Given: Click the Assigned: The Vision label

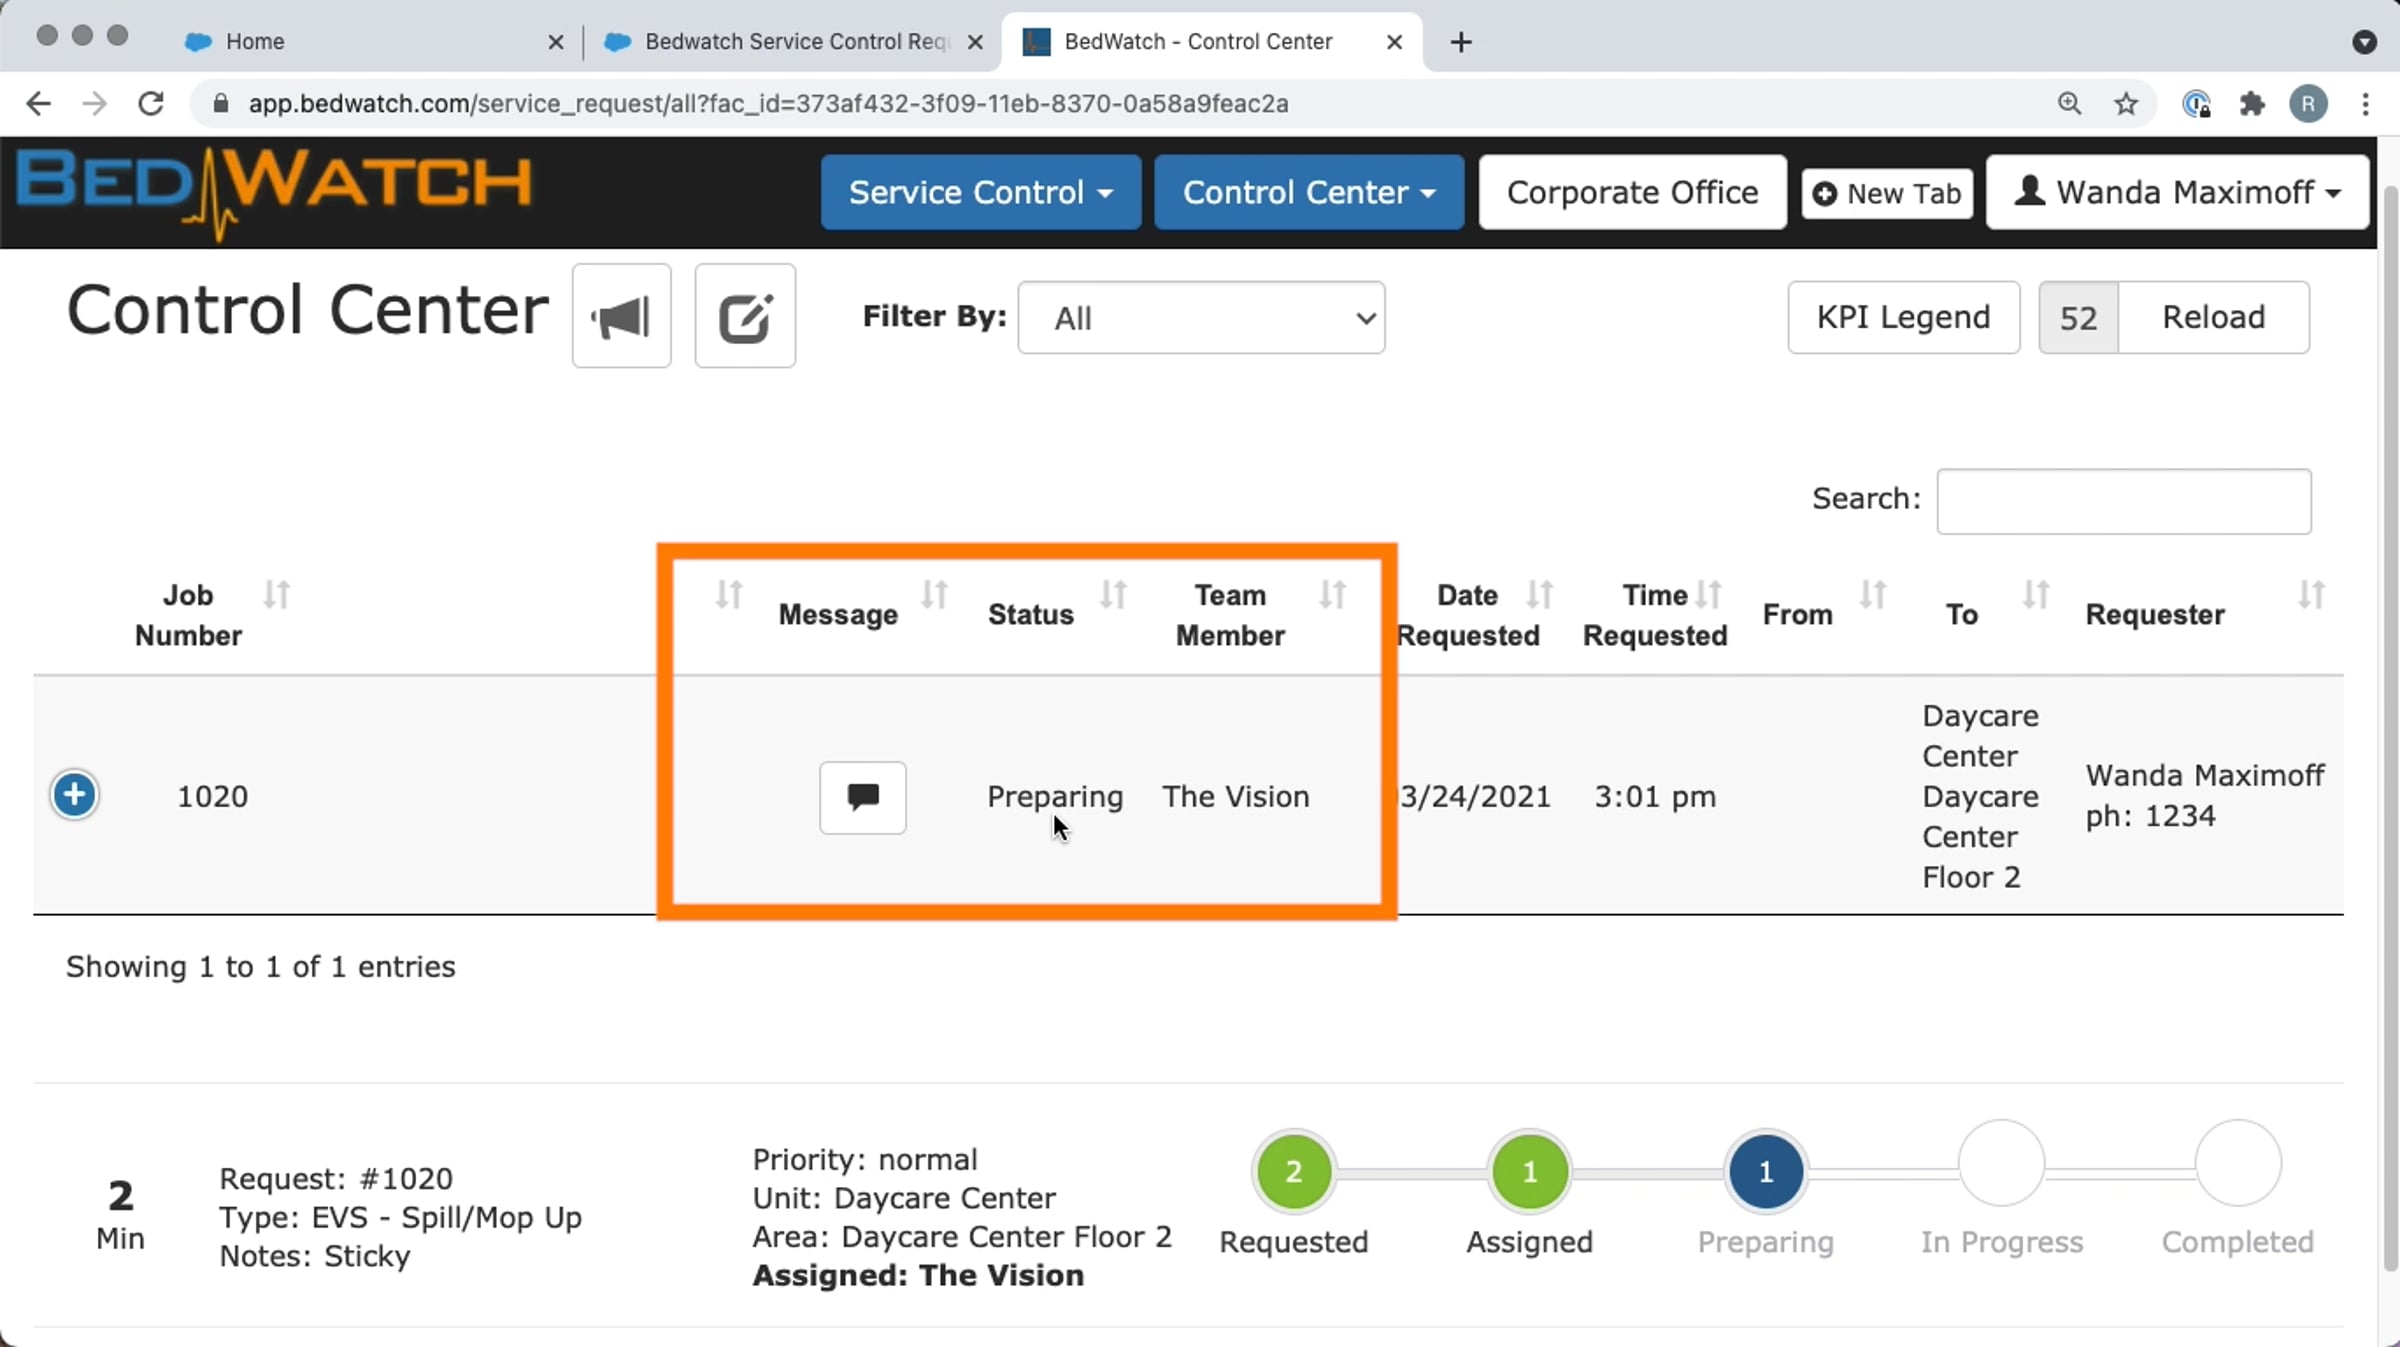Looking at the screenshot, I should pyautogui.click(x=918, y=1275).
